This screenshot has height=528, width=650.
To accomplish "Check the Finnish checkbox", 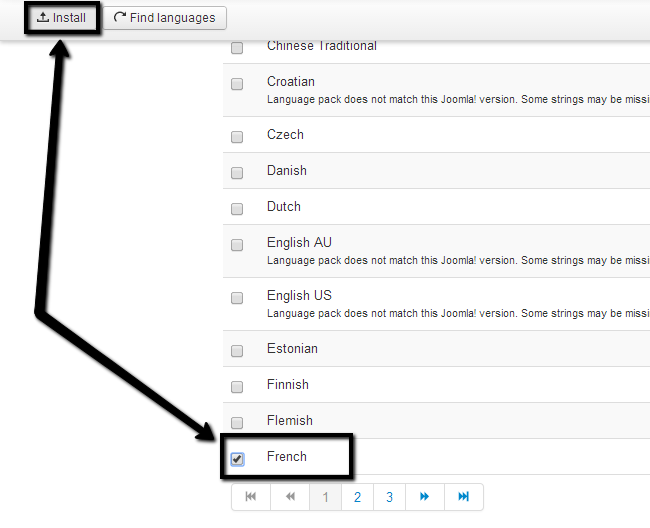I will (237, 387).
